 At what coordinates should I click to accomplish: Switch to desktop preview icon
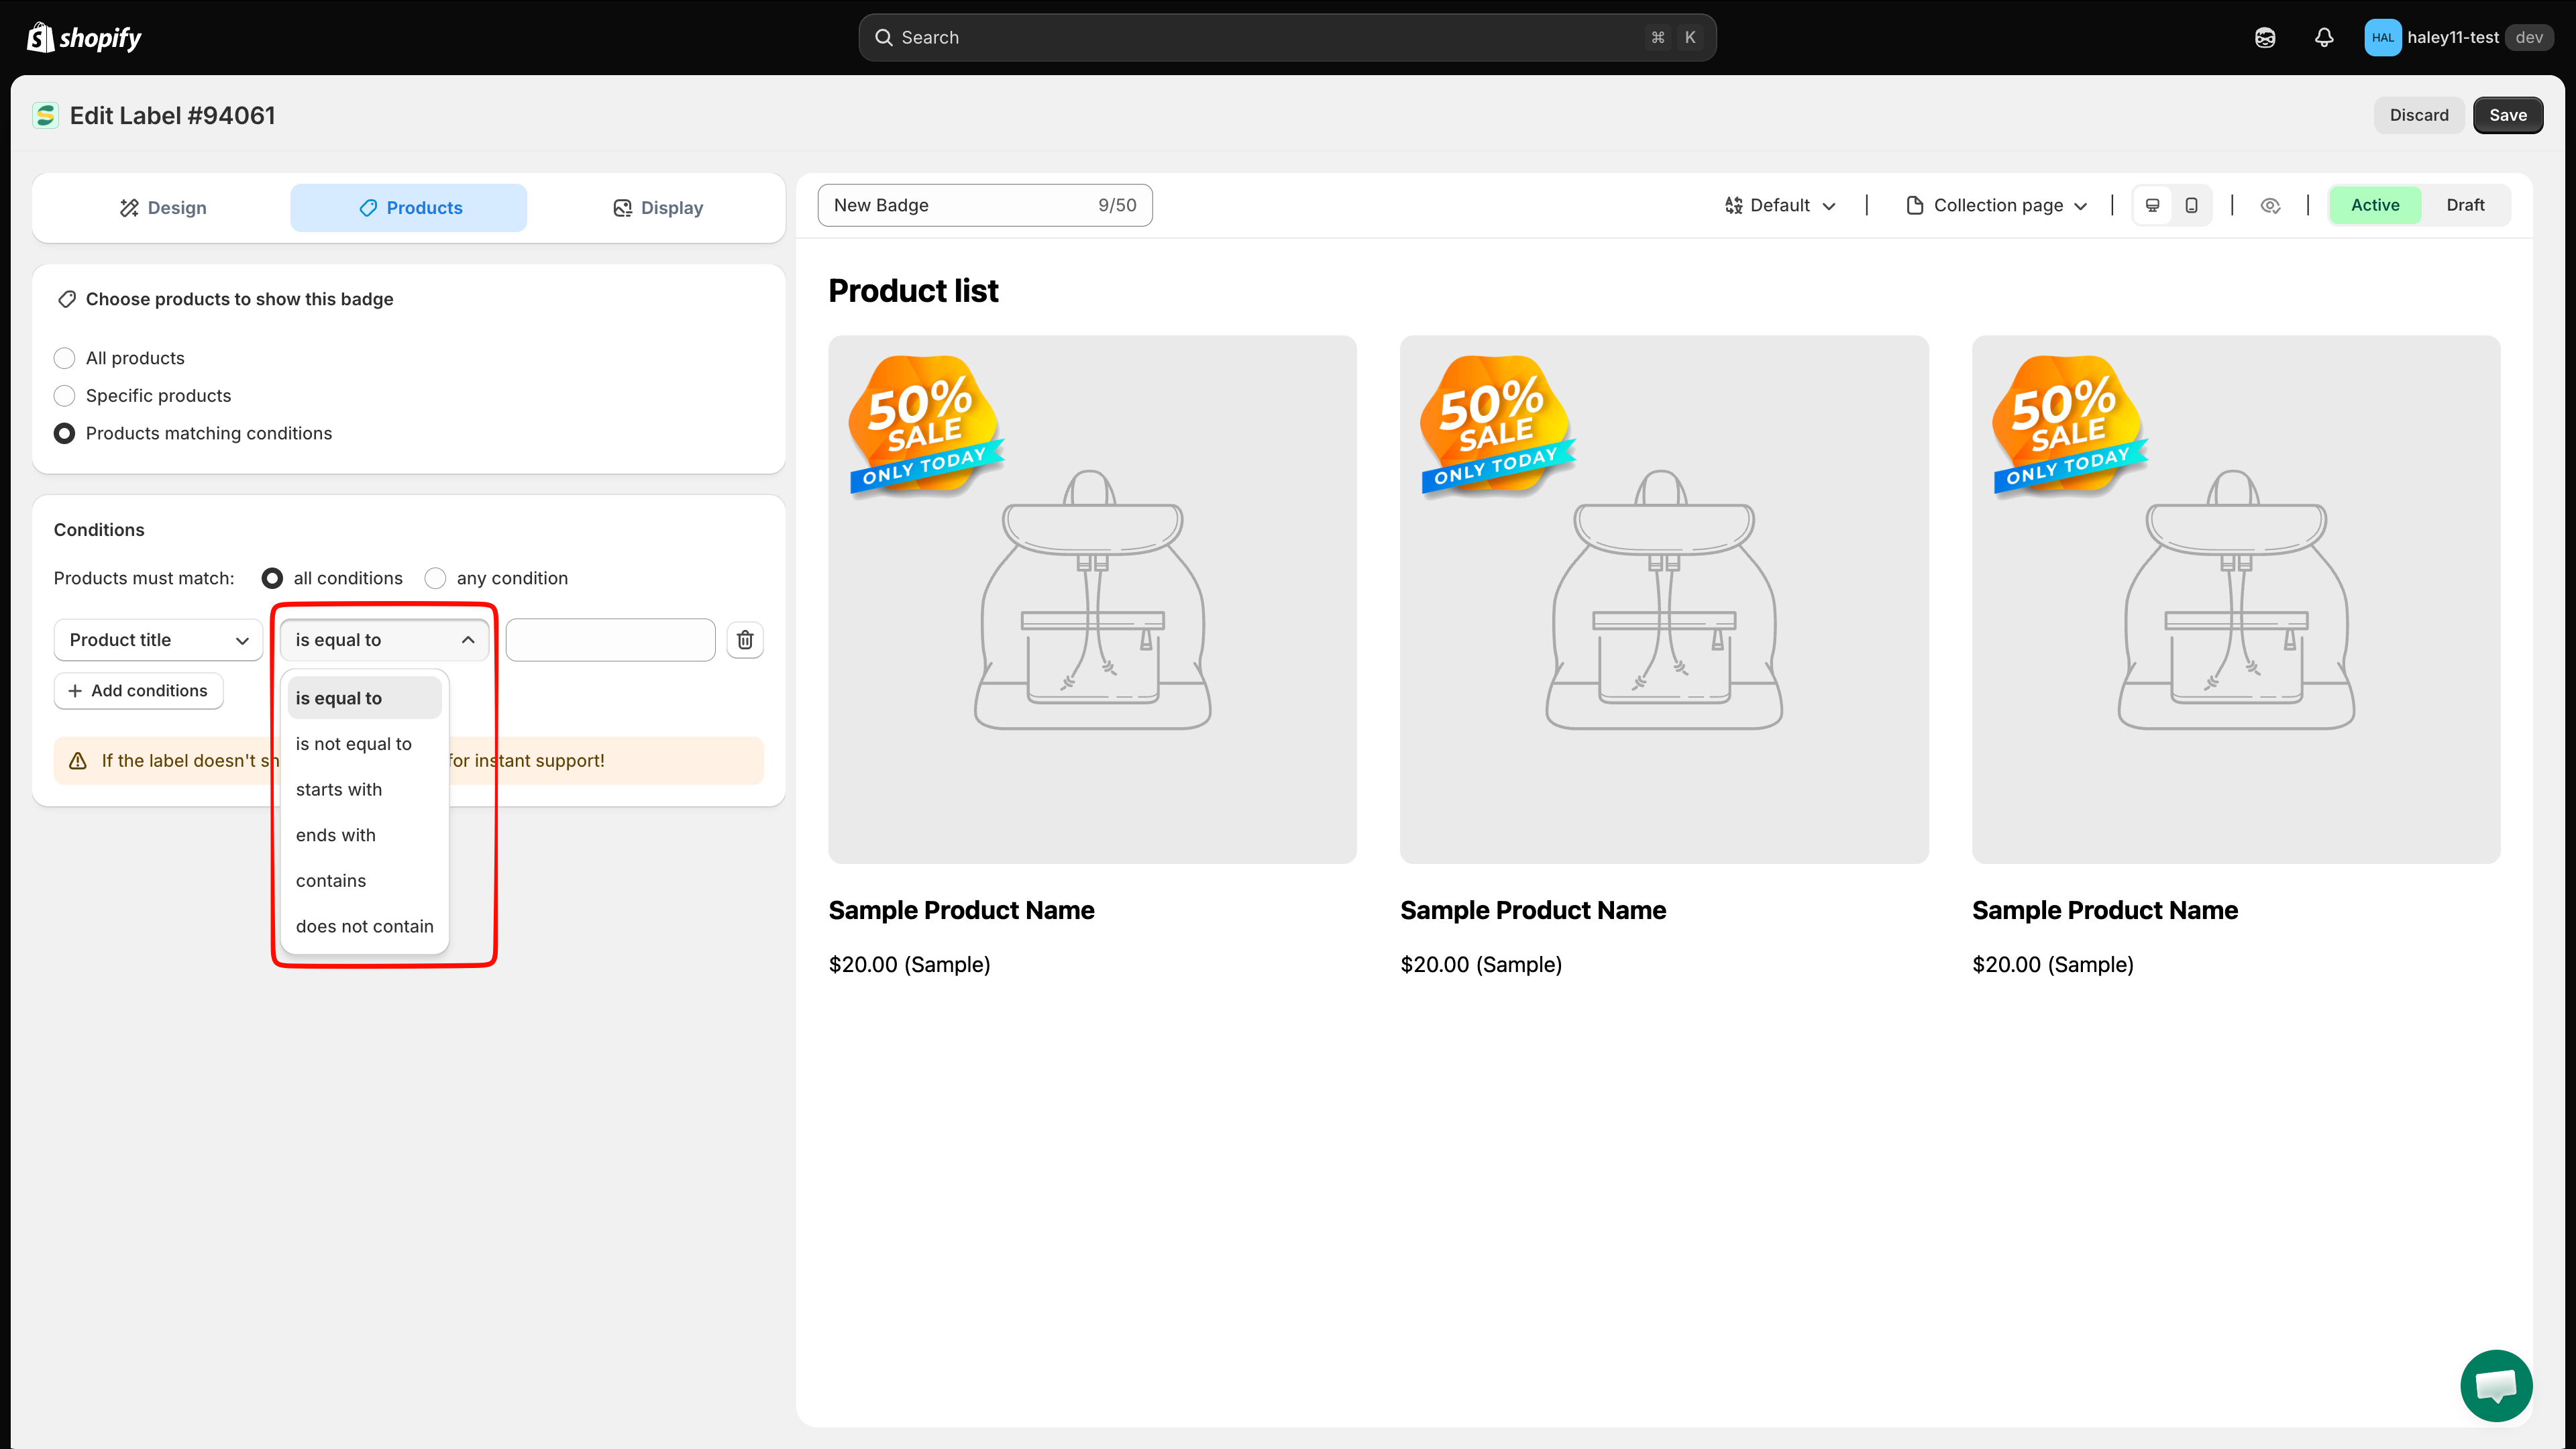[x=2153, y=205]
